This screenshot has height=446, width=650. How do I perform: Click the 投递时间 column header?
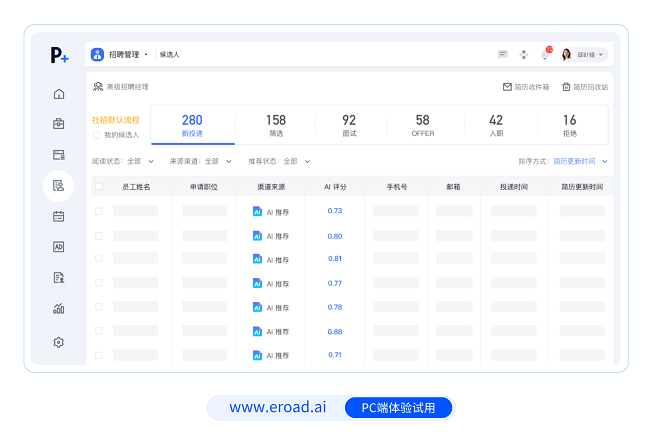514,187
